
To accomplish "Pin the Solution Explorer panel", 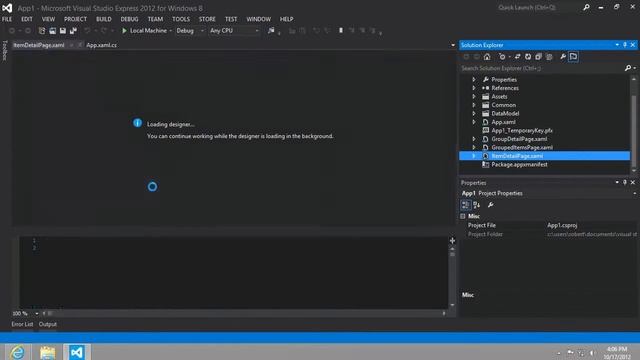I will 625,45.
